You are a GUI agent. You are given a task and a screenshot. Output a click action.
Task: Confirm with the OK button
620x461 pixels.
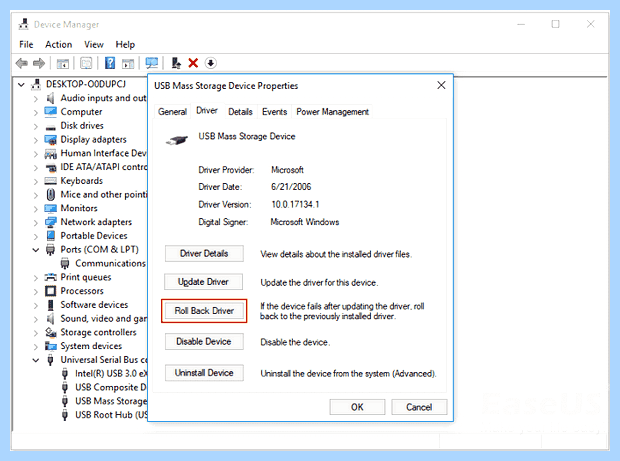click(x=357, y=407)
